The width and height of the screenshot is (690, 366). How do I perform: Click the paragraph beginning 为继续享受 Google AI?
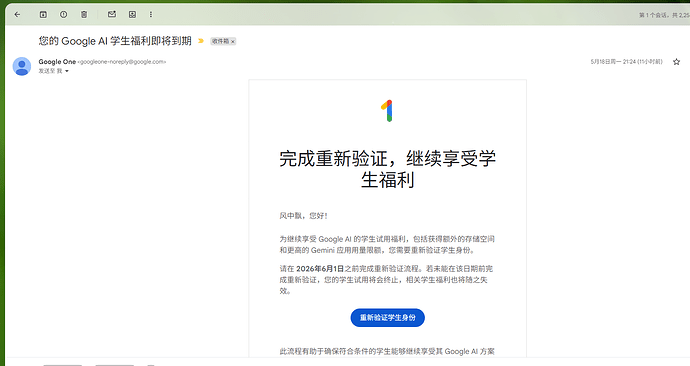(x=387, y=245)
